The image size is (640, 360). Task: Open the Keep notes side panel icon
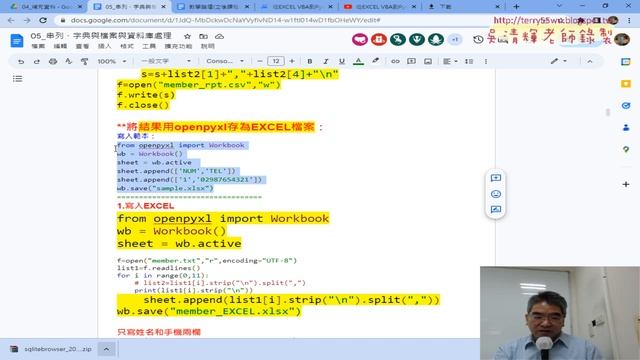[626, 84]
